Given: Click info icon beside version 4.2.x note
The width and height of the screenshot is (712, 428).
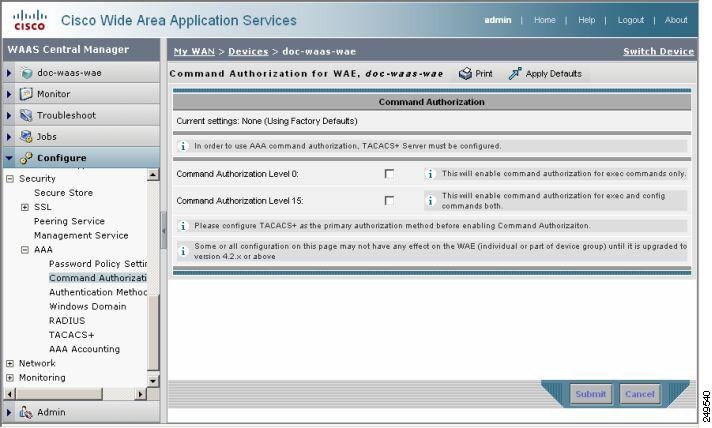Looking at the screenshot, I should [183, 251].
